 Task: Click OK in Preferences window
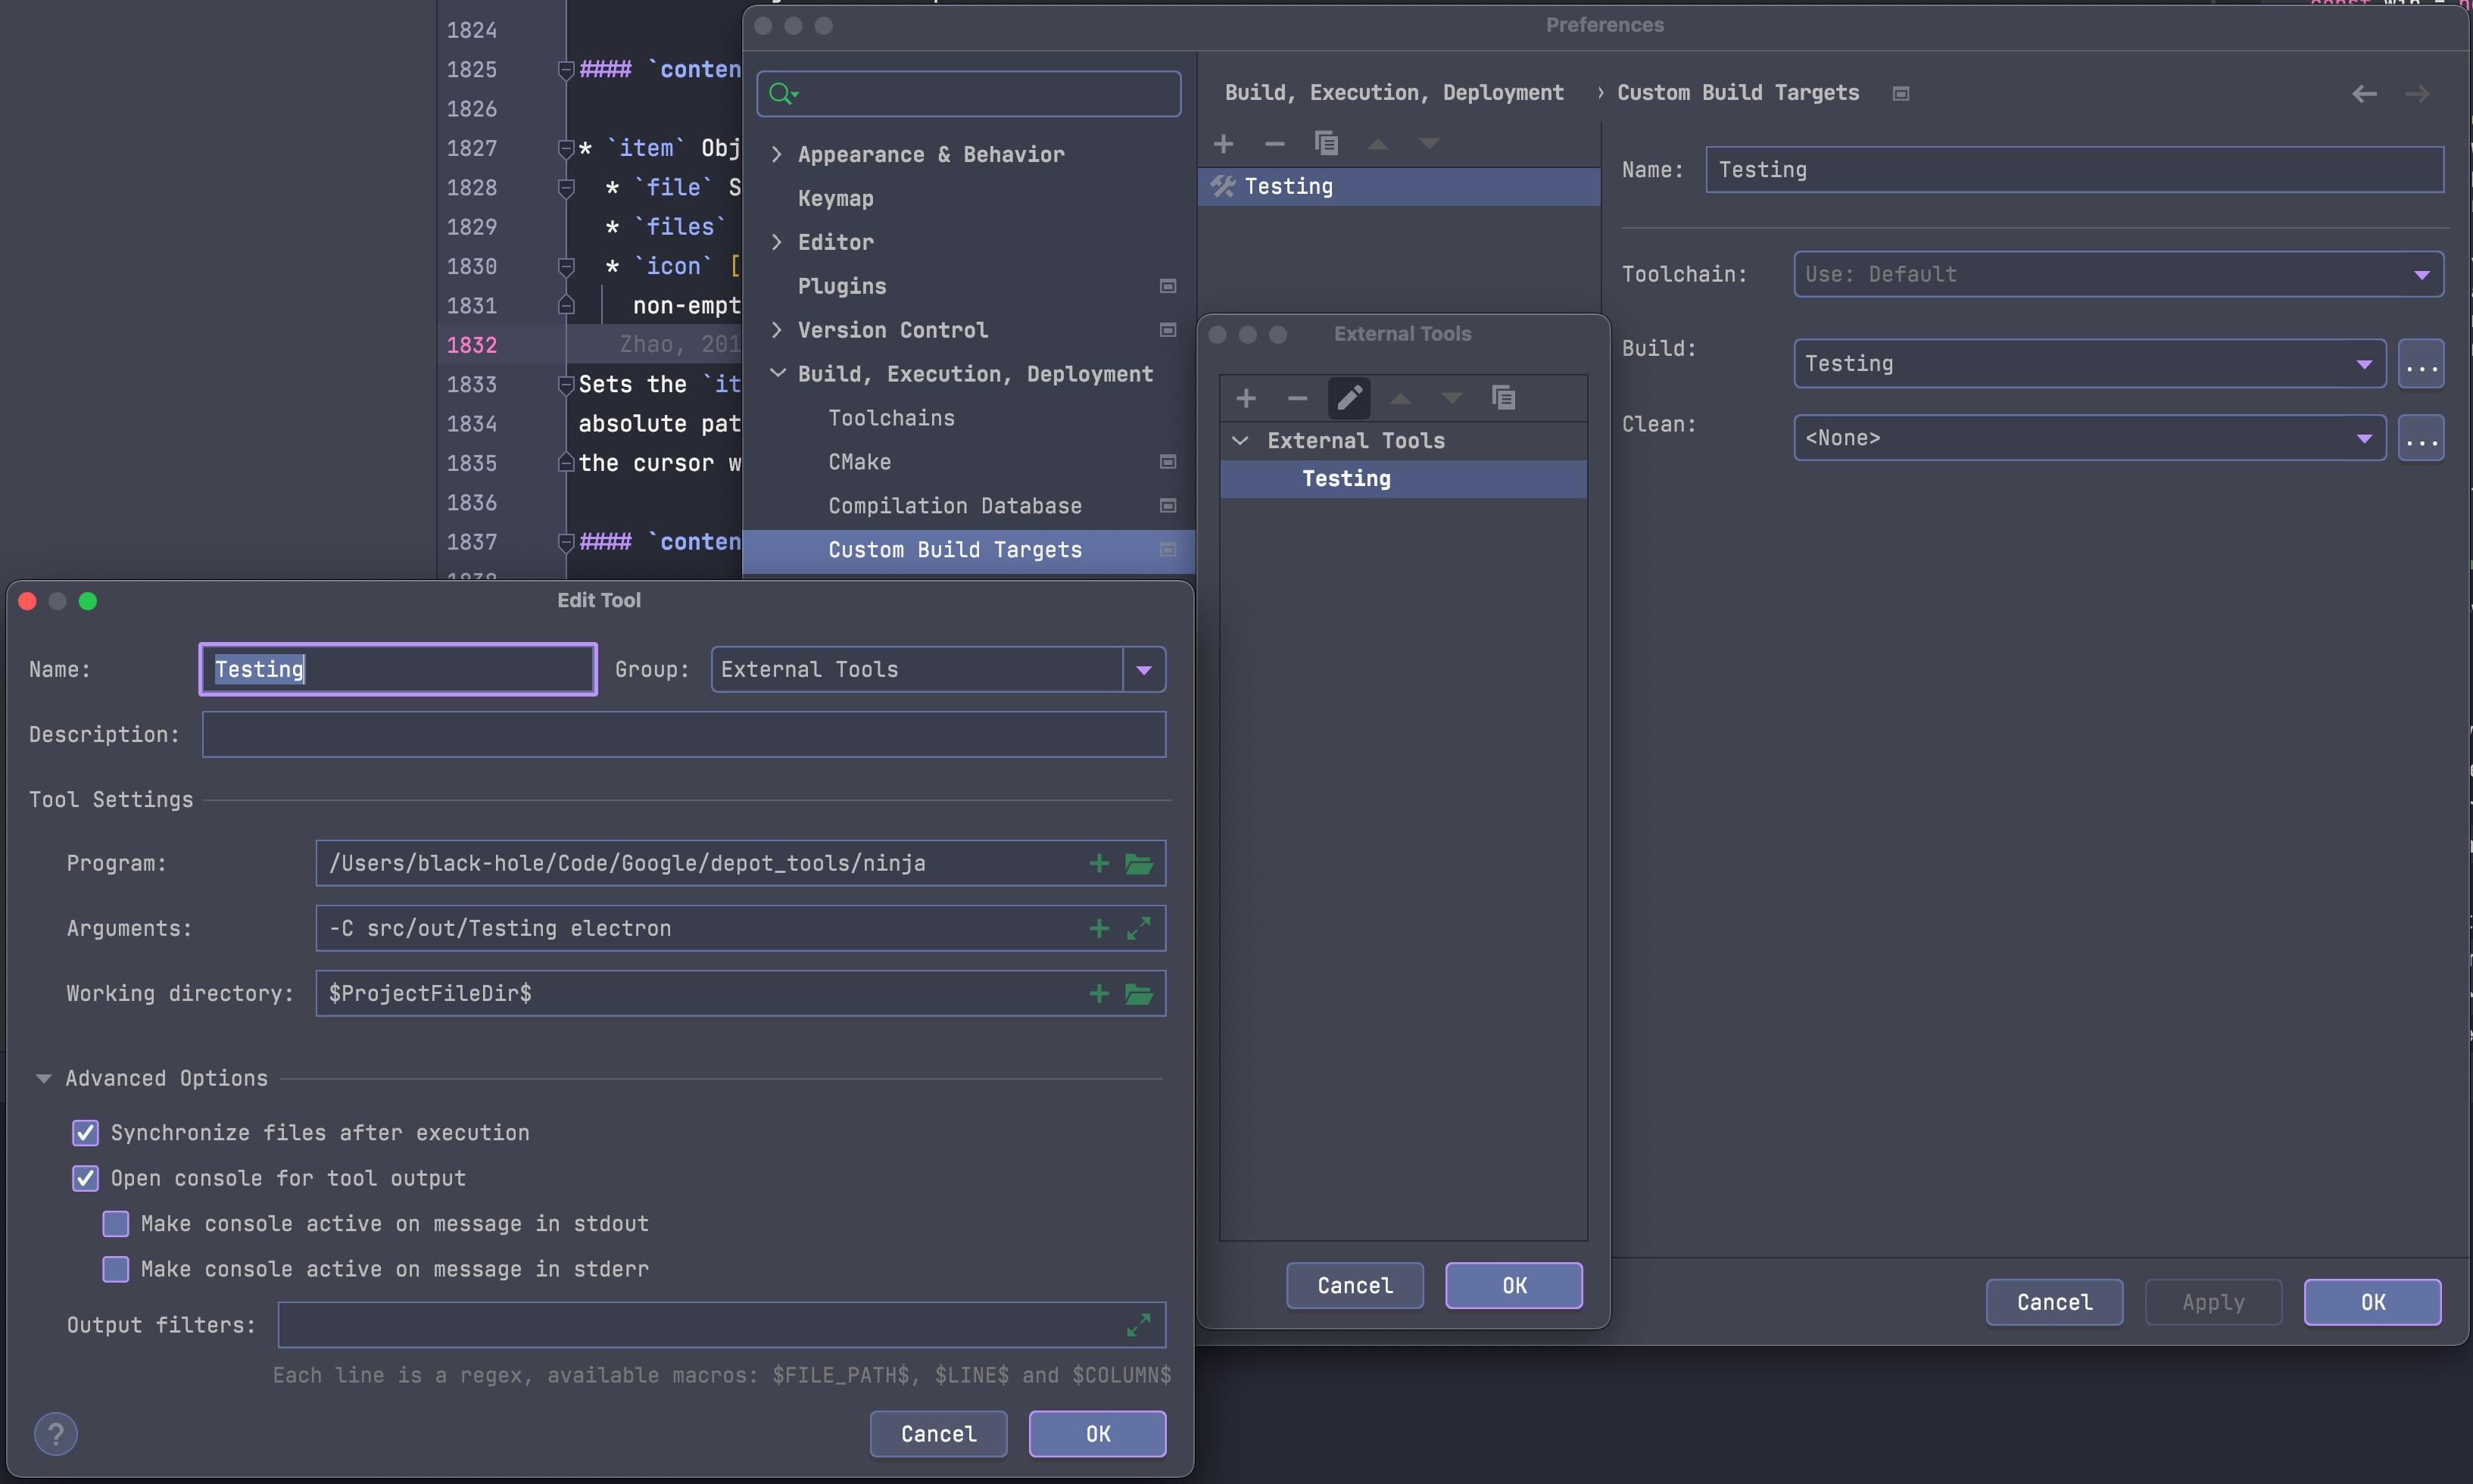click(2373, 1302)
